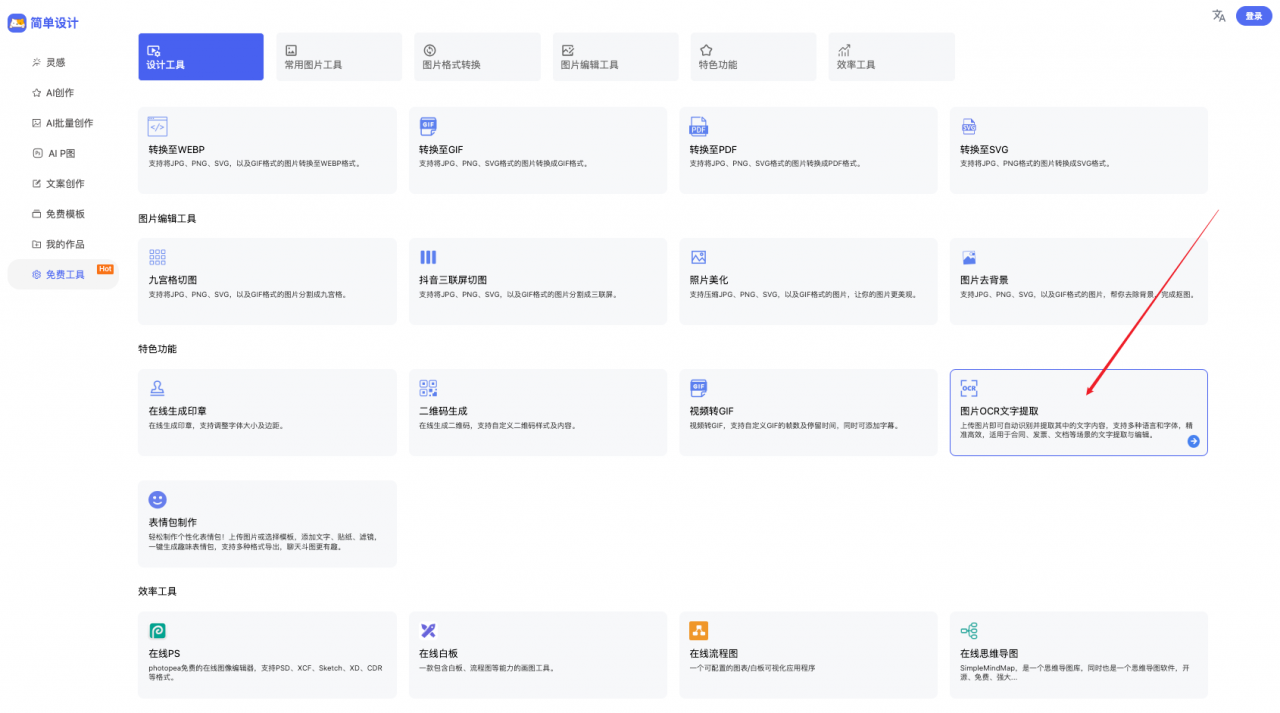Open the 视频转GIF tool link
Viewport: 1280px width, 713px height.
click(807, 412)
